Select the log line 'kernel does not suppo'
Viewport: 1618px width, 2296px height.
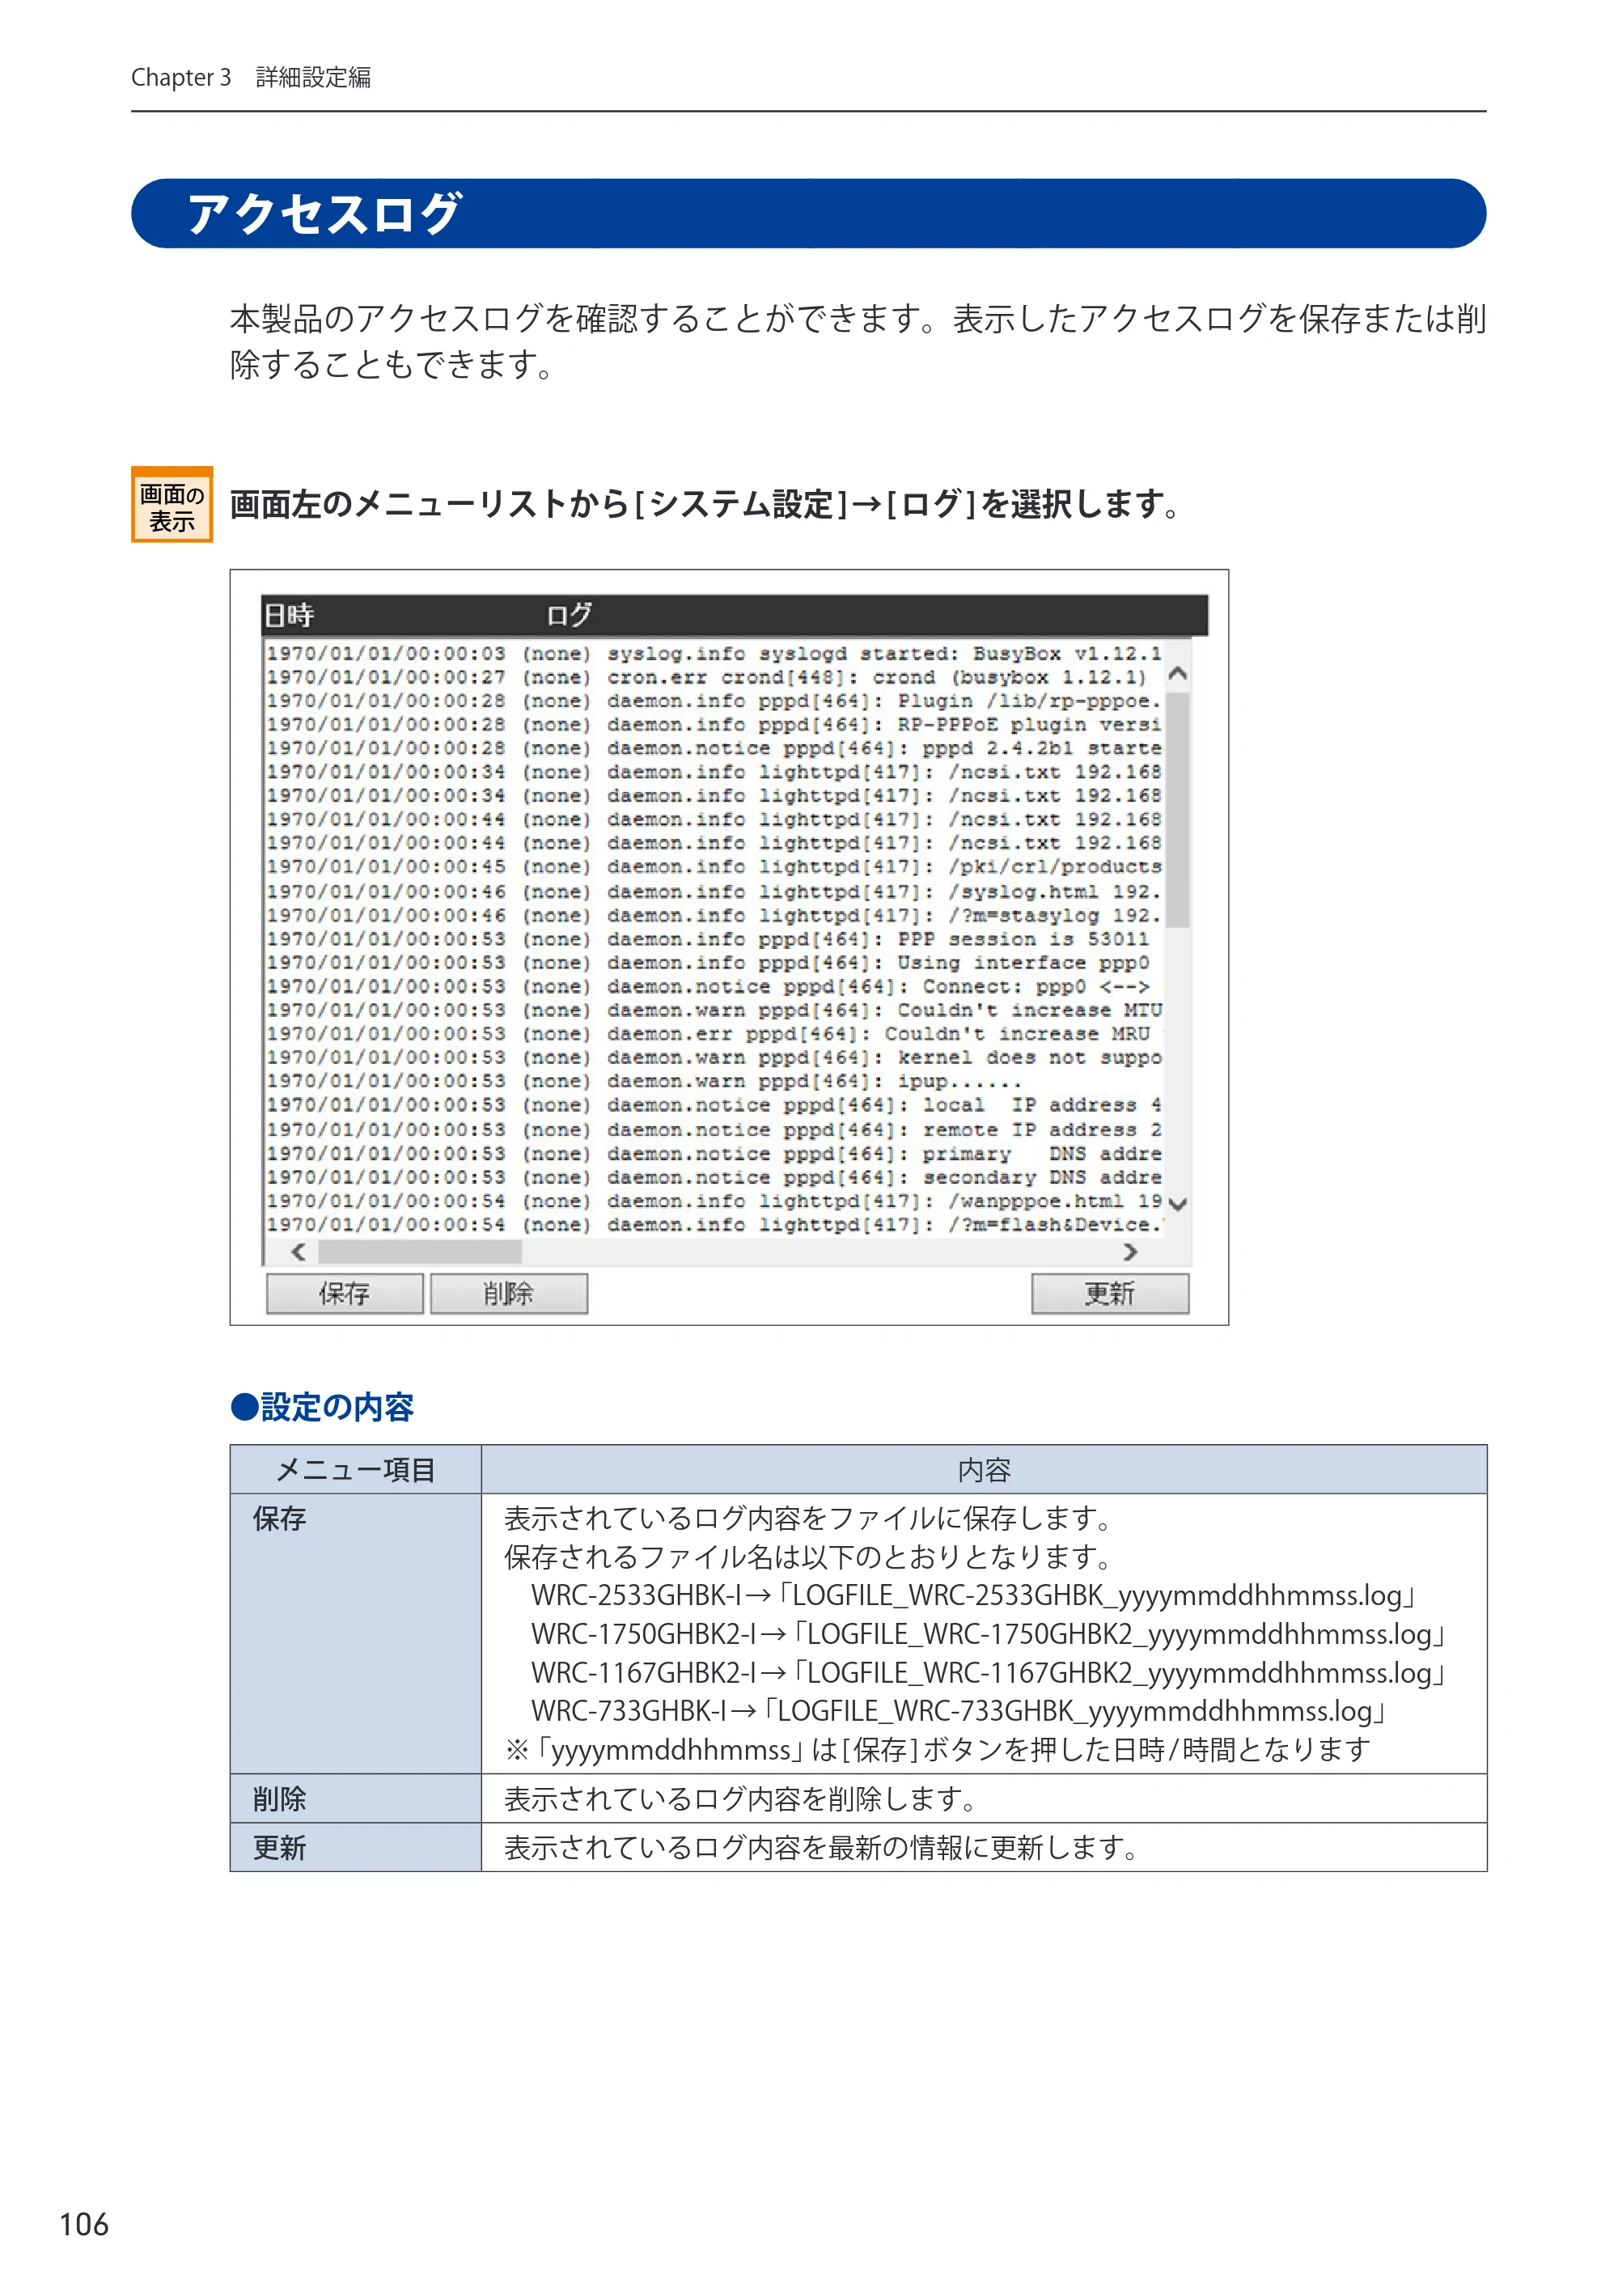(x=714, y=1057)
